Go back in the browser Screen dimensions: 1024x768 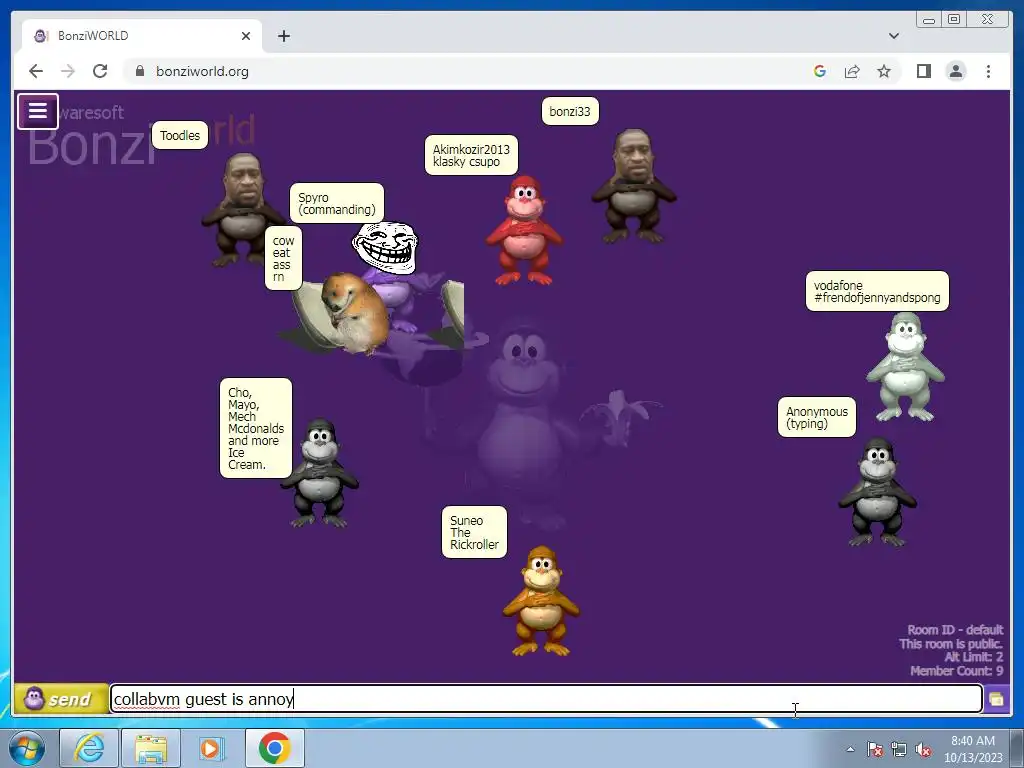(36, 71)
